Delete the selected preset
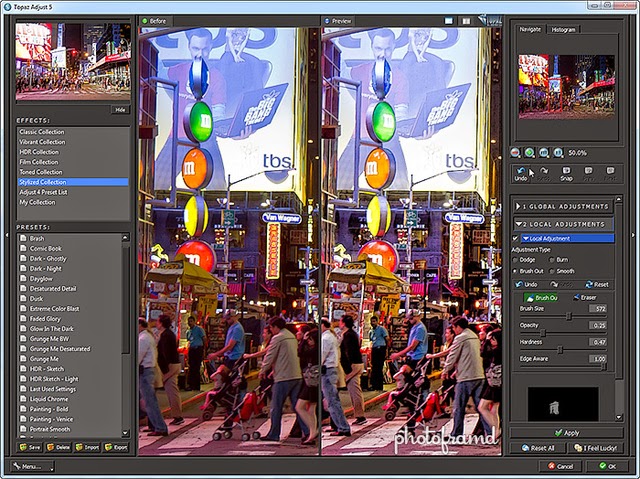This screenshot has height=479, width=640. (x=60, y=447)
